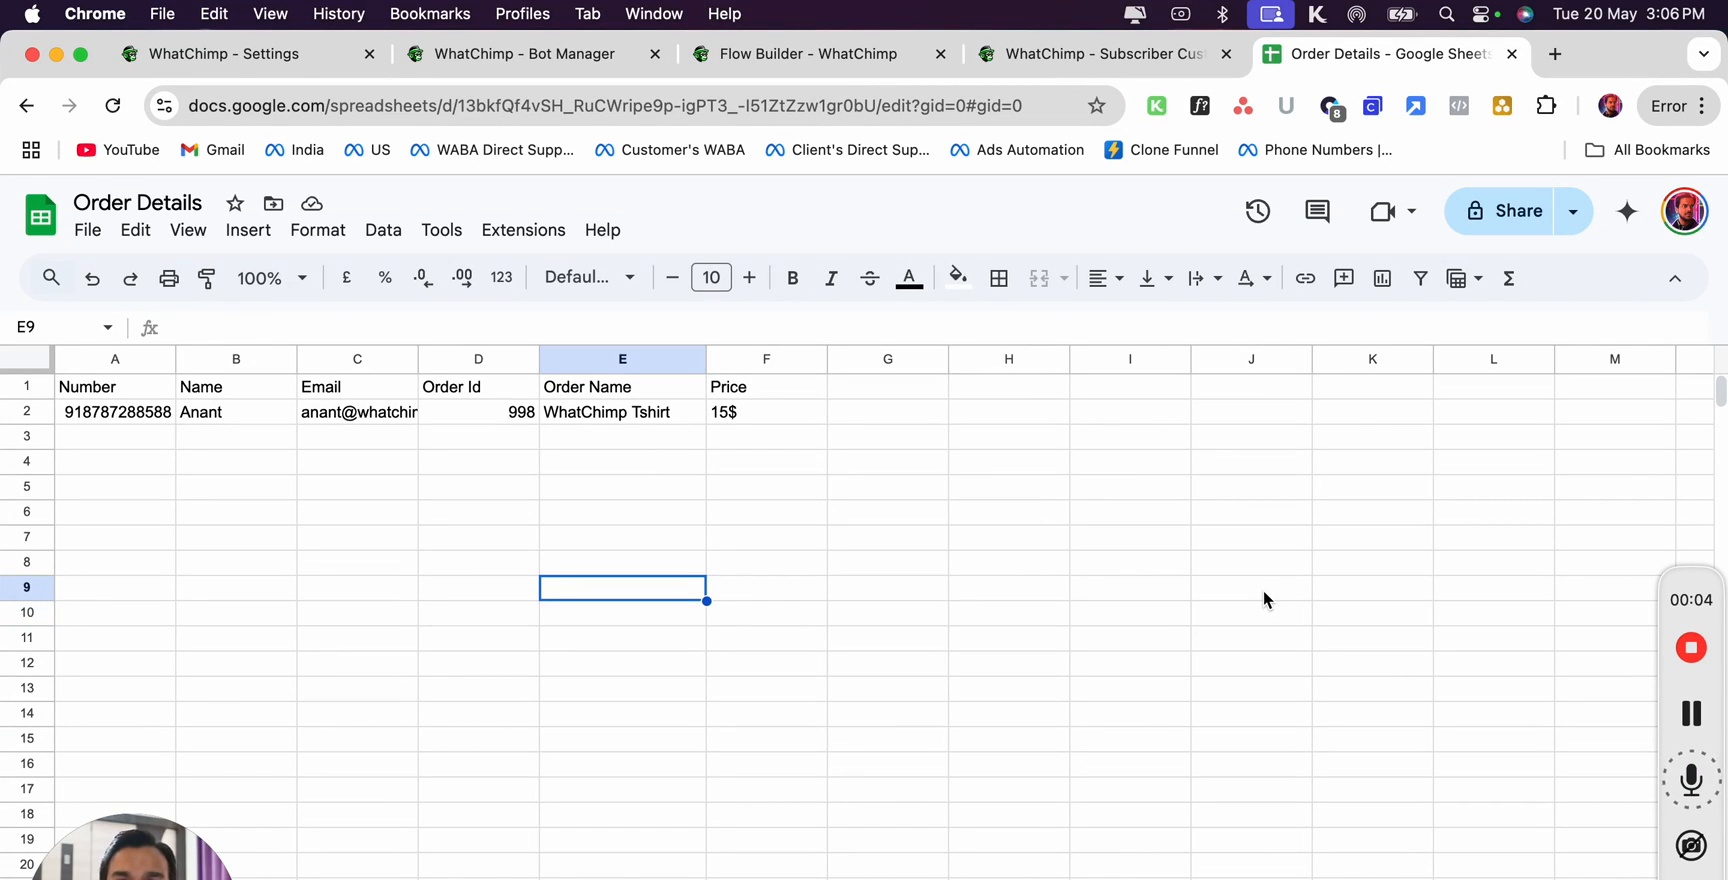Open the Borders tool

point(998,278)
